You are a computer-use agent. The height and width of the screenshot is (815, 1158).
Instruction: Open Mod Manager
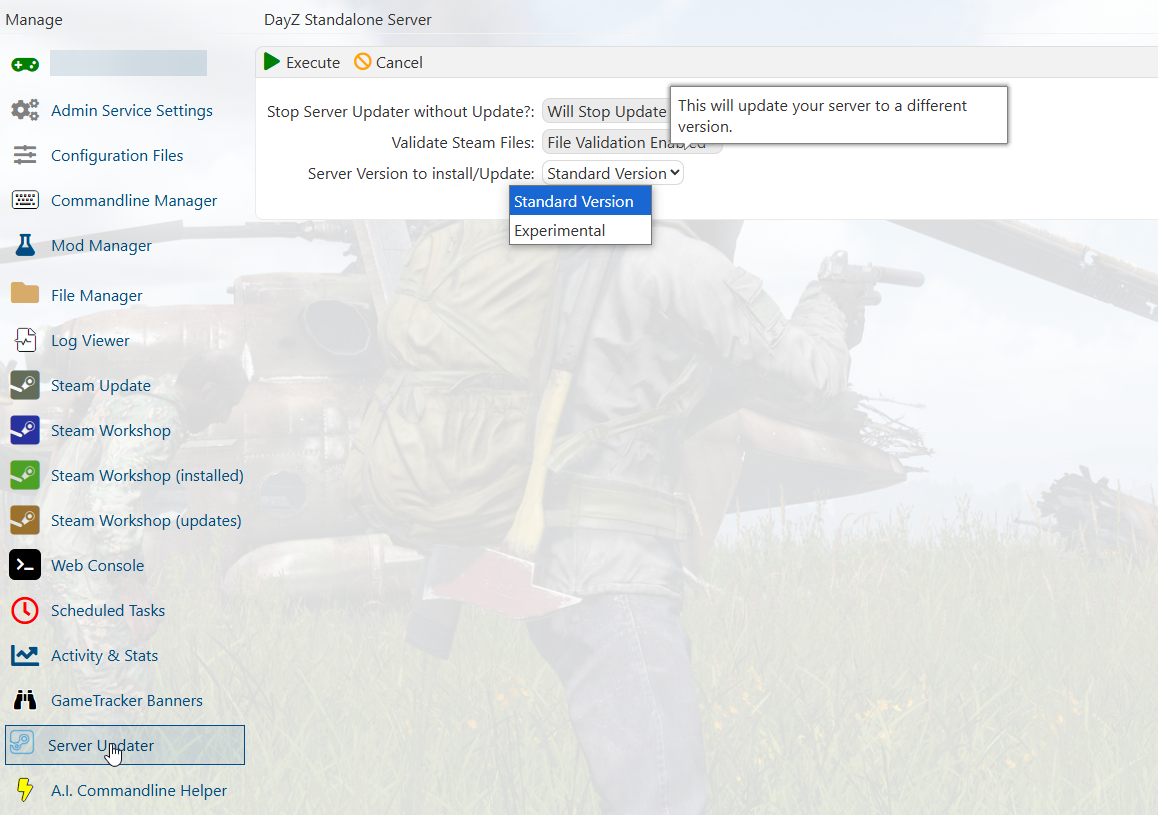[101, 246]
